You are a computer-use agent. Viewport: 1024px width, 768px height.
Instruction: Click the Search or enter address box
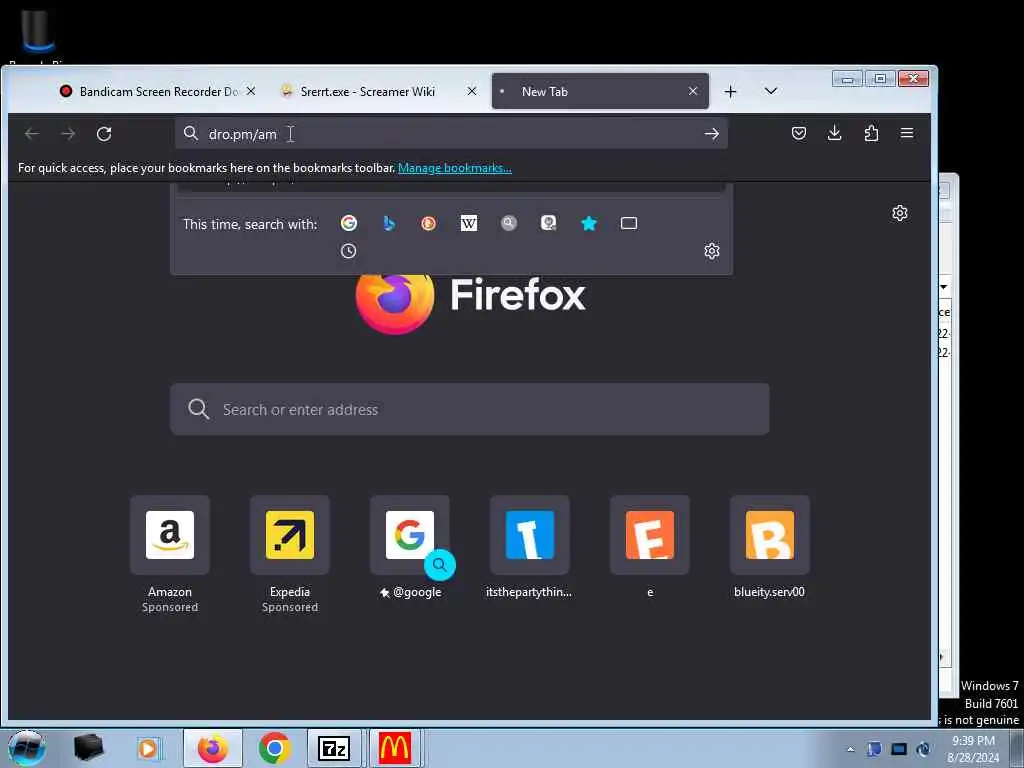(x=470, y=409)
